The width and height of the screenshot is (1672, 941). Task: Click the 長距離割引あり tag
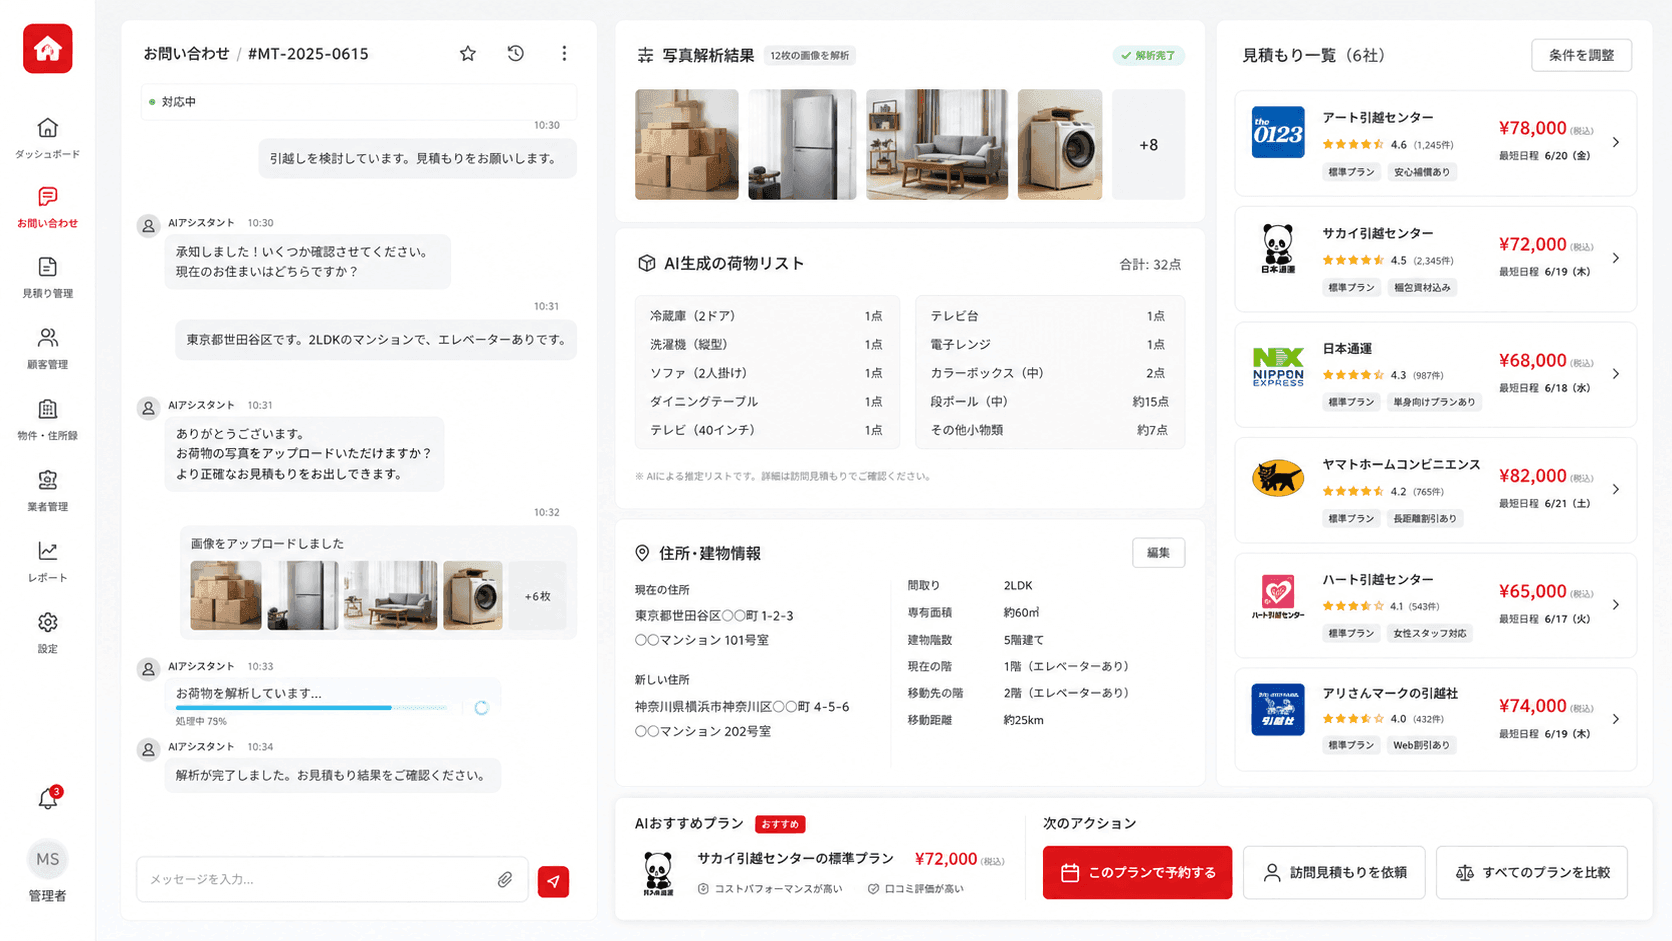(x=1425, y=519)
